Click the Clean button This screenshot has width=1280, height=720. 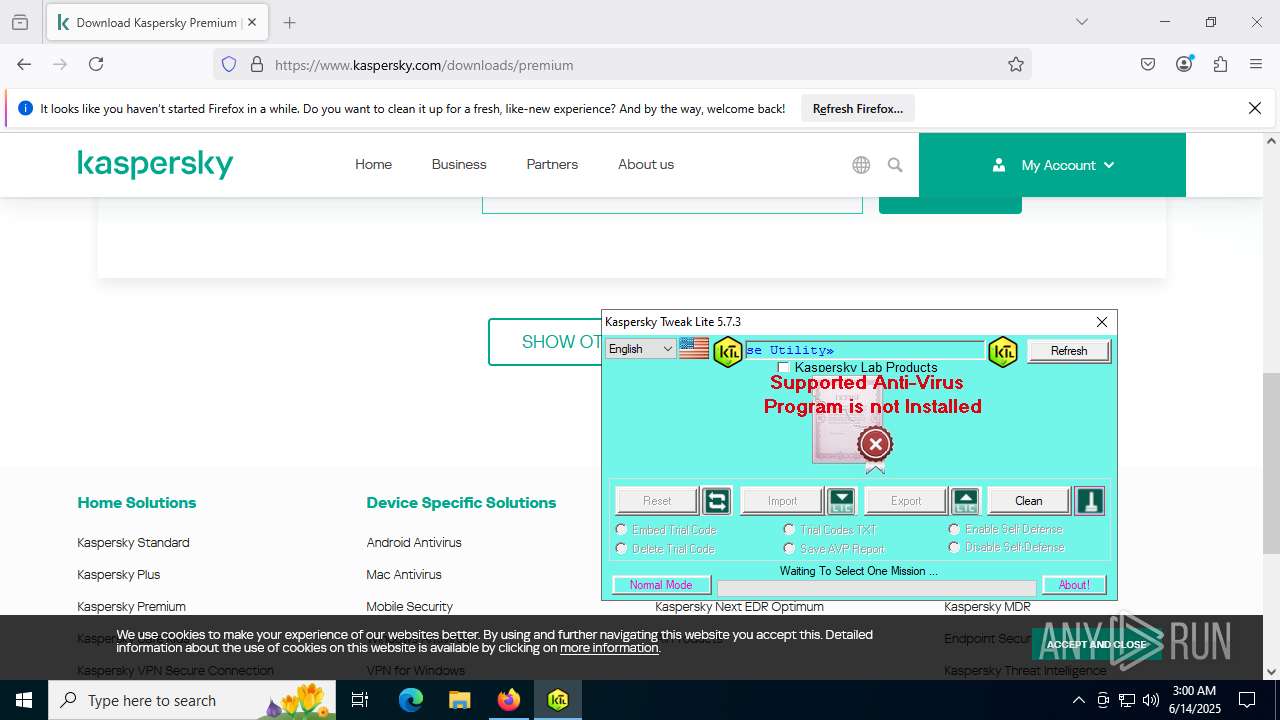click(x=1029, y=501)
